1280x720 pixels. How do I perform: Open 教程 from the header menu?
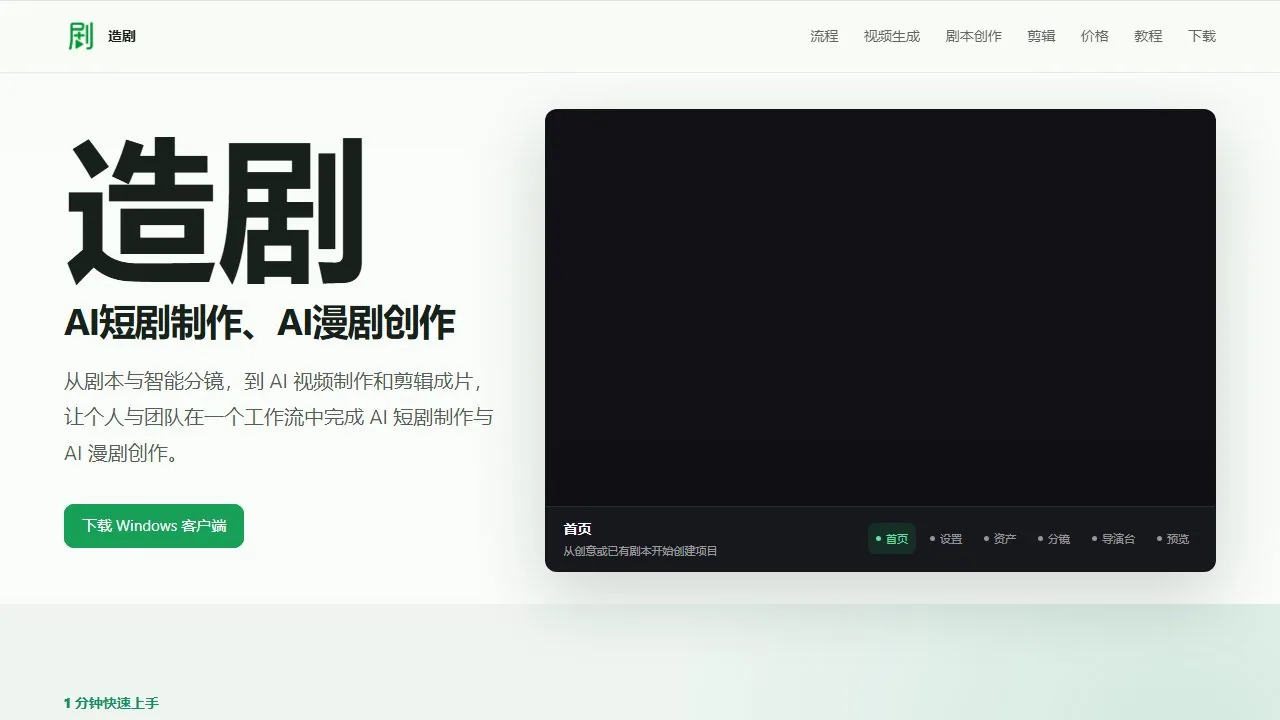point(1148,36)
